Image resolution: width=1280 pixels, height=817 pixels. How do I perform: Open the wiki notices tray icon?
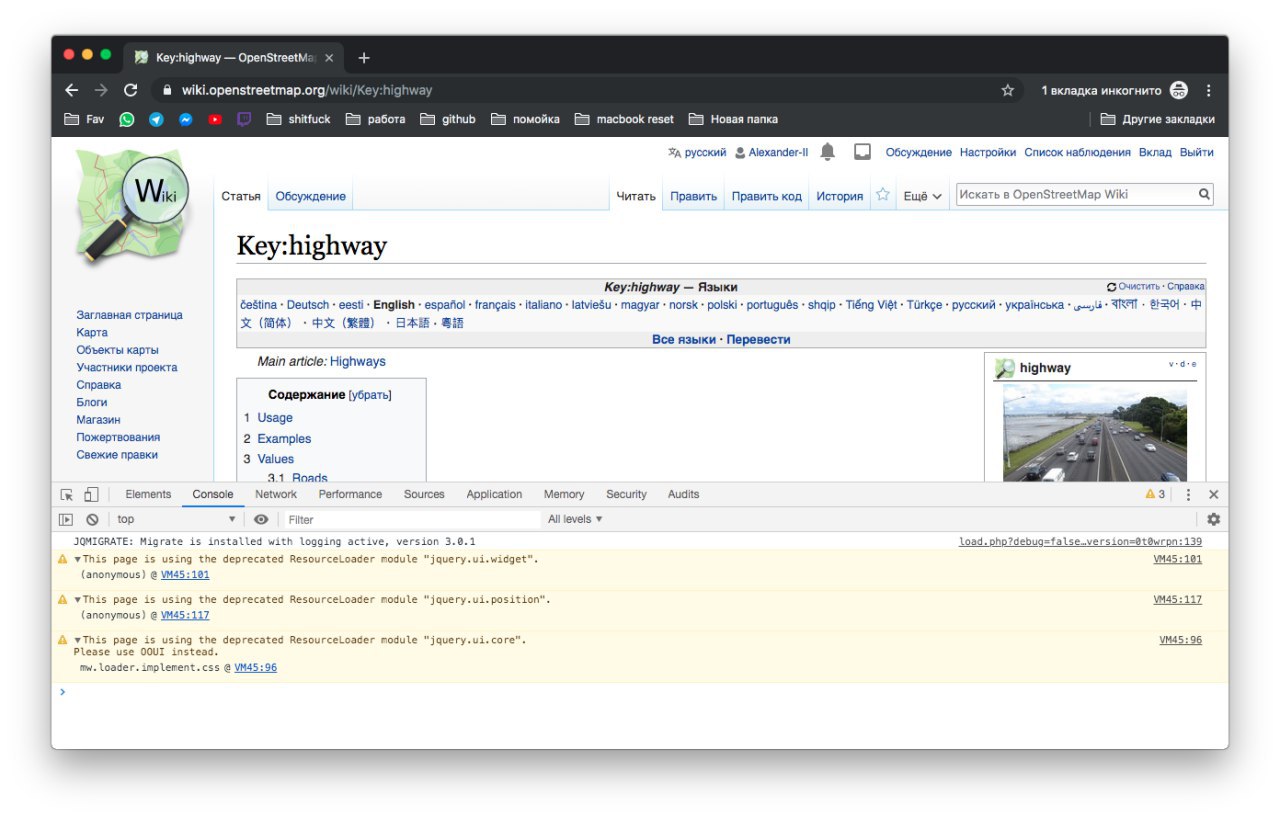pyautogui.click(x=862, y=152)
